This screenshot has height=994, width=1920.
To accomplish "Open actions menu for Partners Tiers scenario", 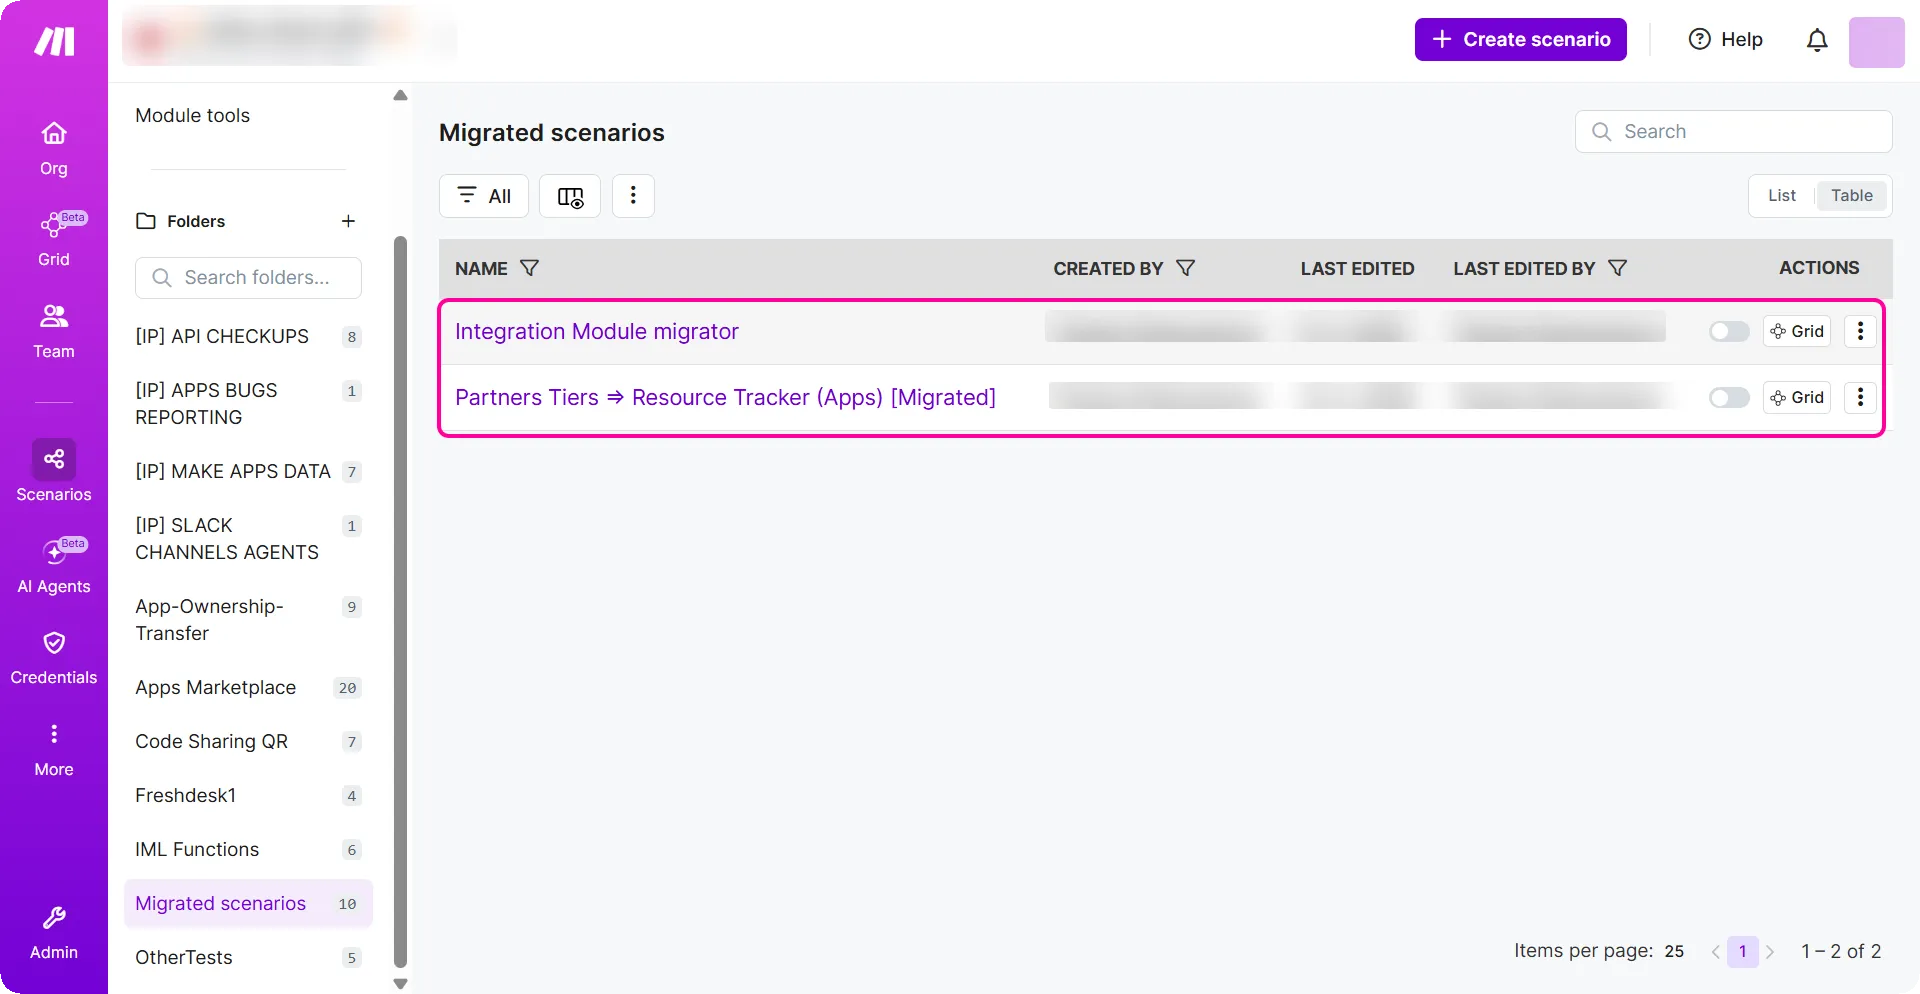I will click(x=1860, y=397).
